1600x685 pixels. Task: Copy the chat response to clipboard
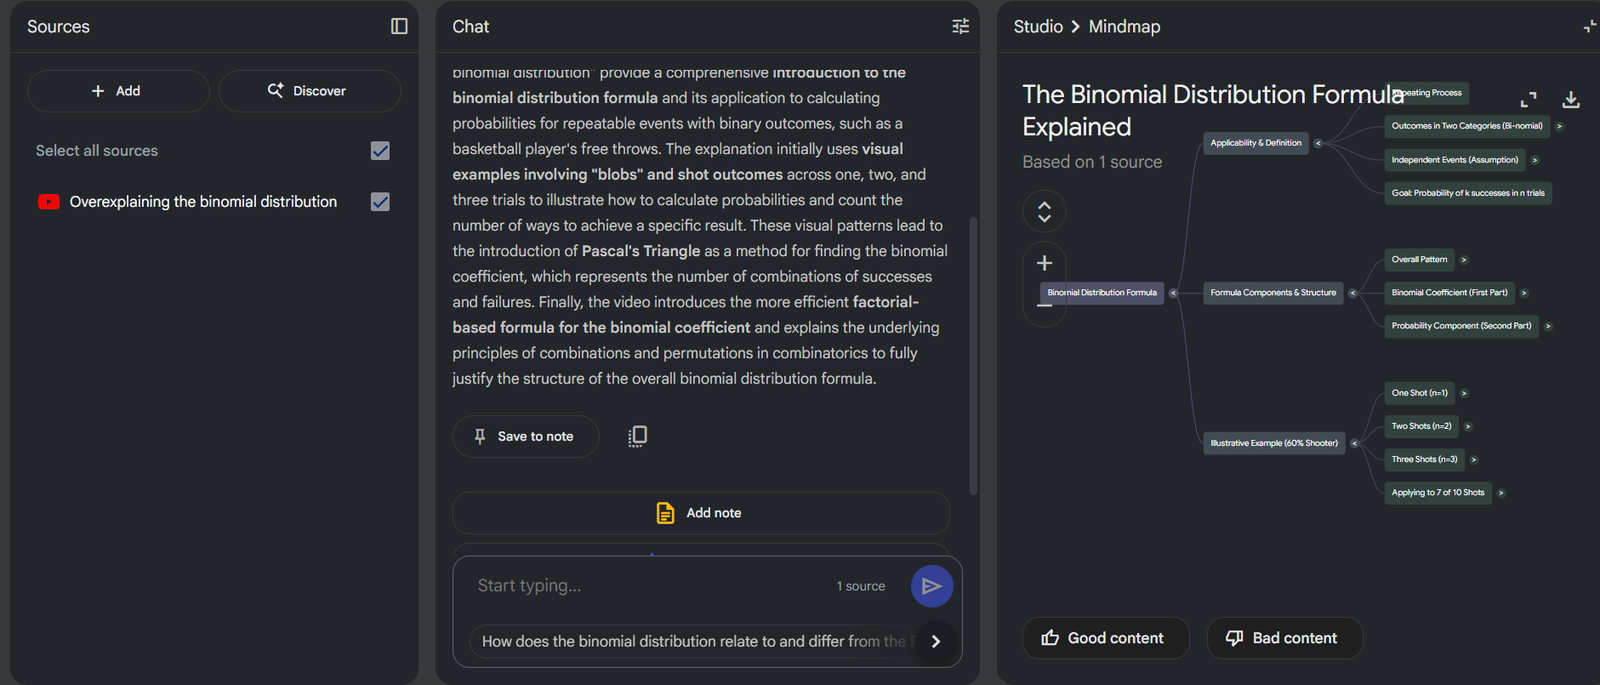637,436
